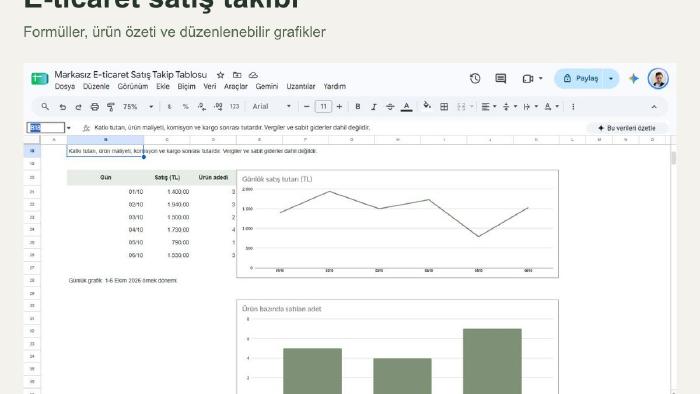Open more toolbar options (three dots)
The height and width of the screenshot is (394, 700).
pos(573,107)
